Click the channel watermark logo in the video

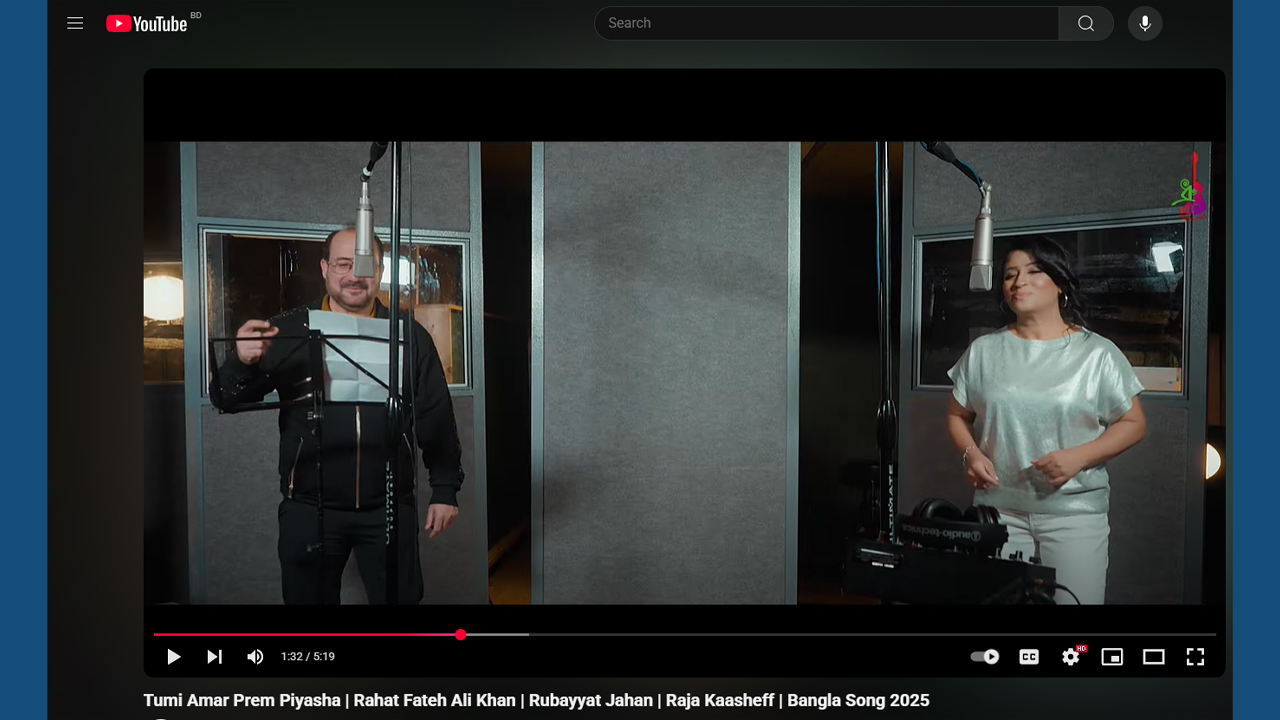pyautogui.click(x=1190, y=189)
